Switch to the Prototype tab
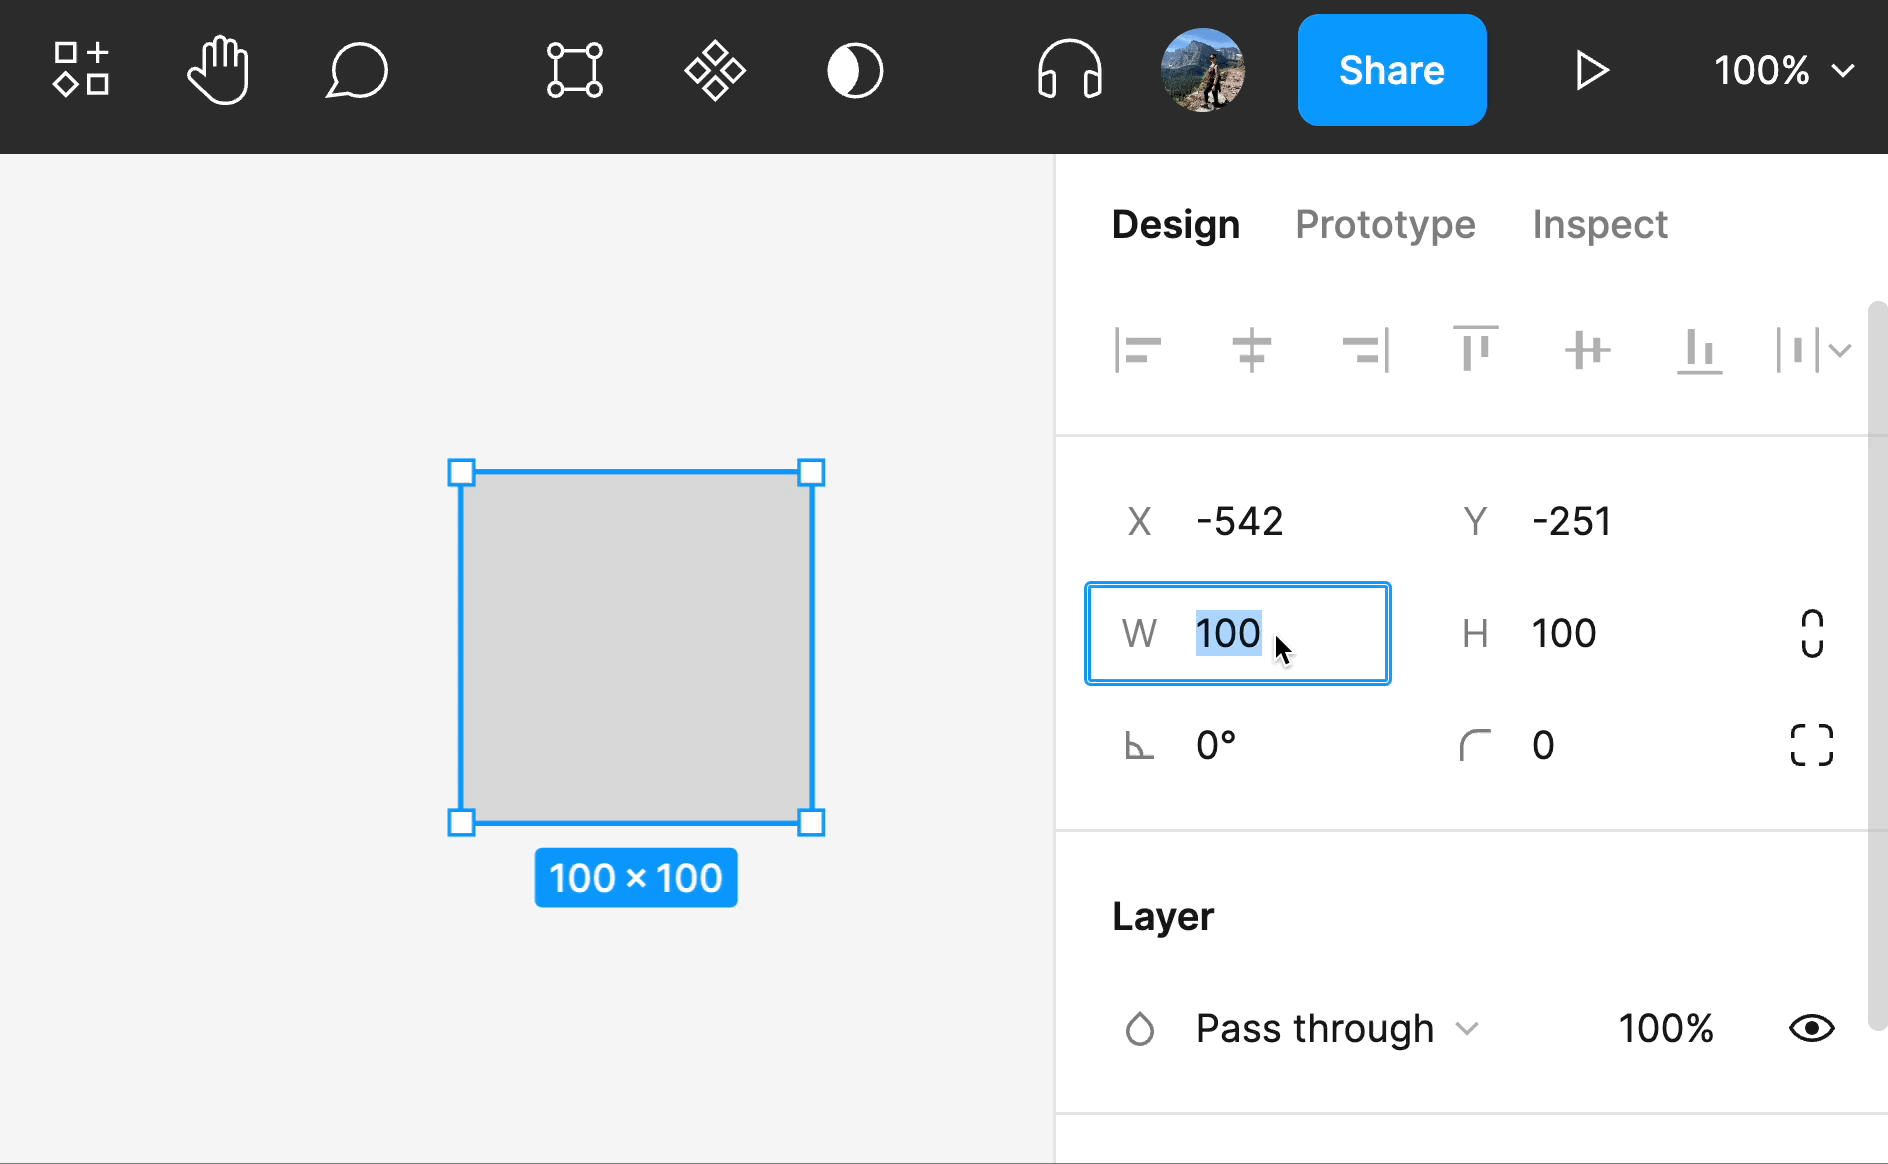The width and height of the screenshot is (1888, 1164). click(1385, 224)
